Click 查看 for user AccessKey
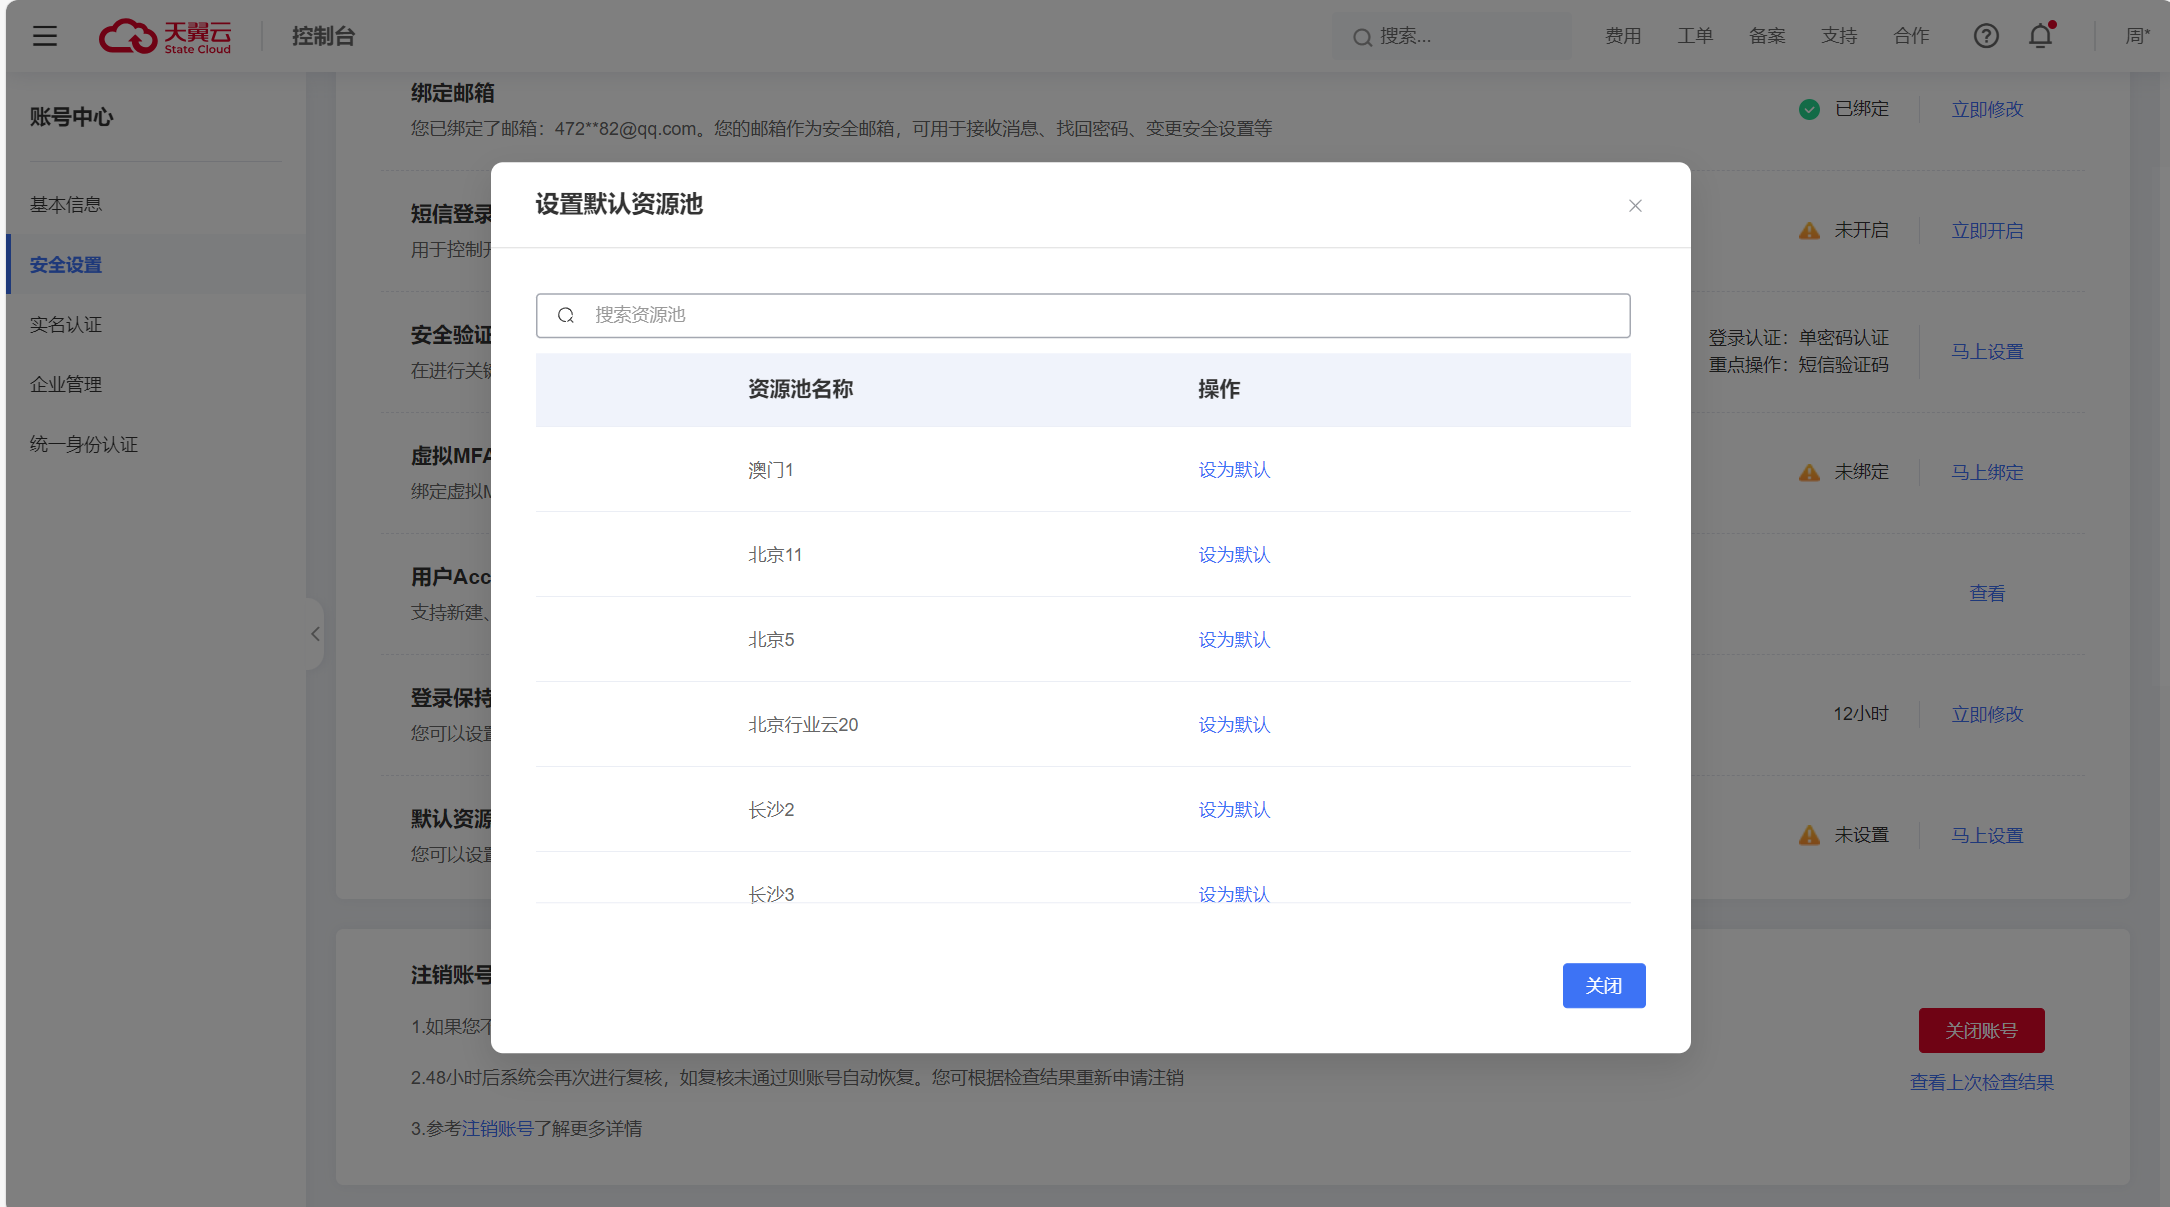The height and width of the screenshot is (1207, 2170). click(x=1987, y=594)
